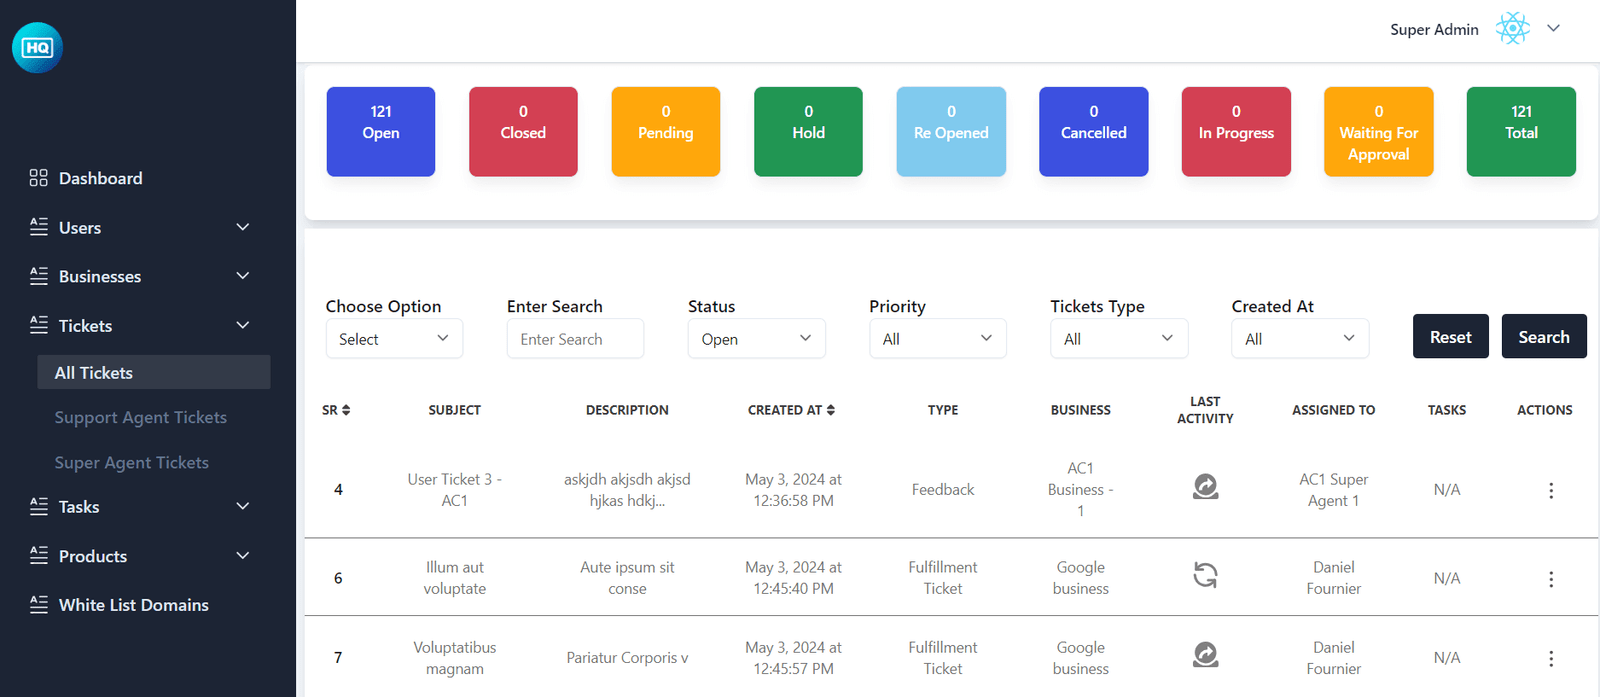This screenshot has width=1600, height=697.
Task: Open Support Agent Tickets in sidebar
Action: coord(140,418)
